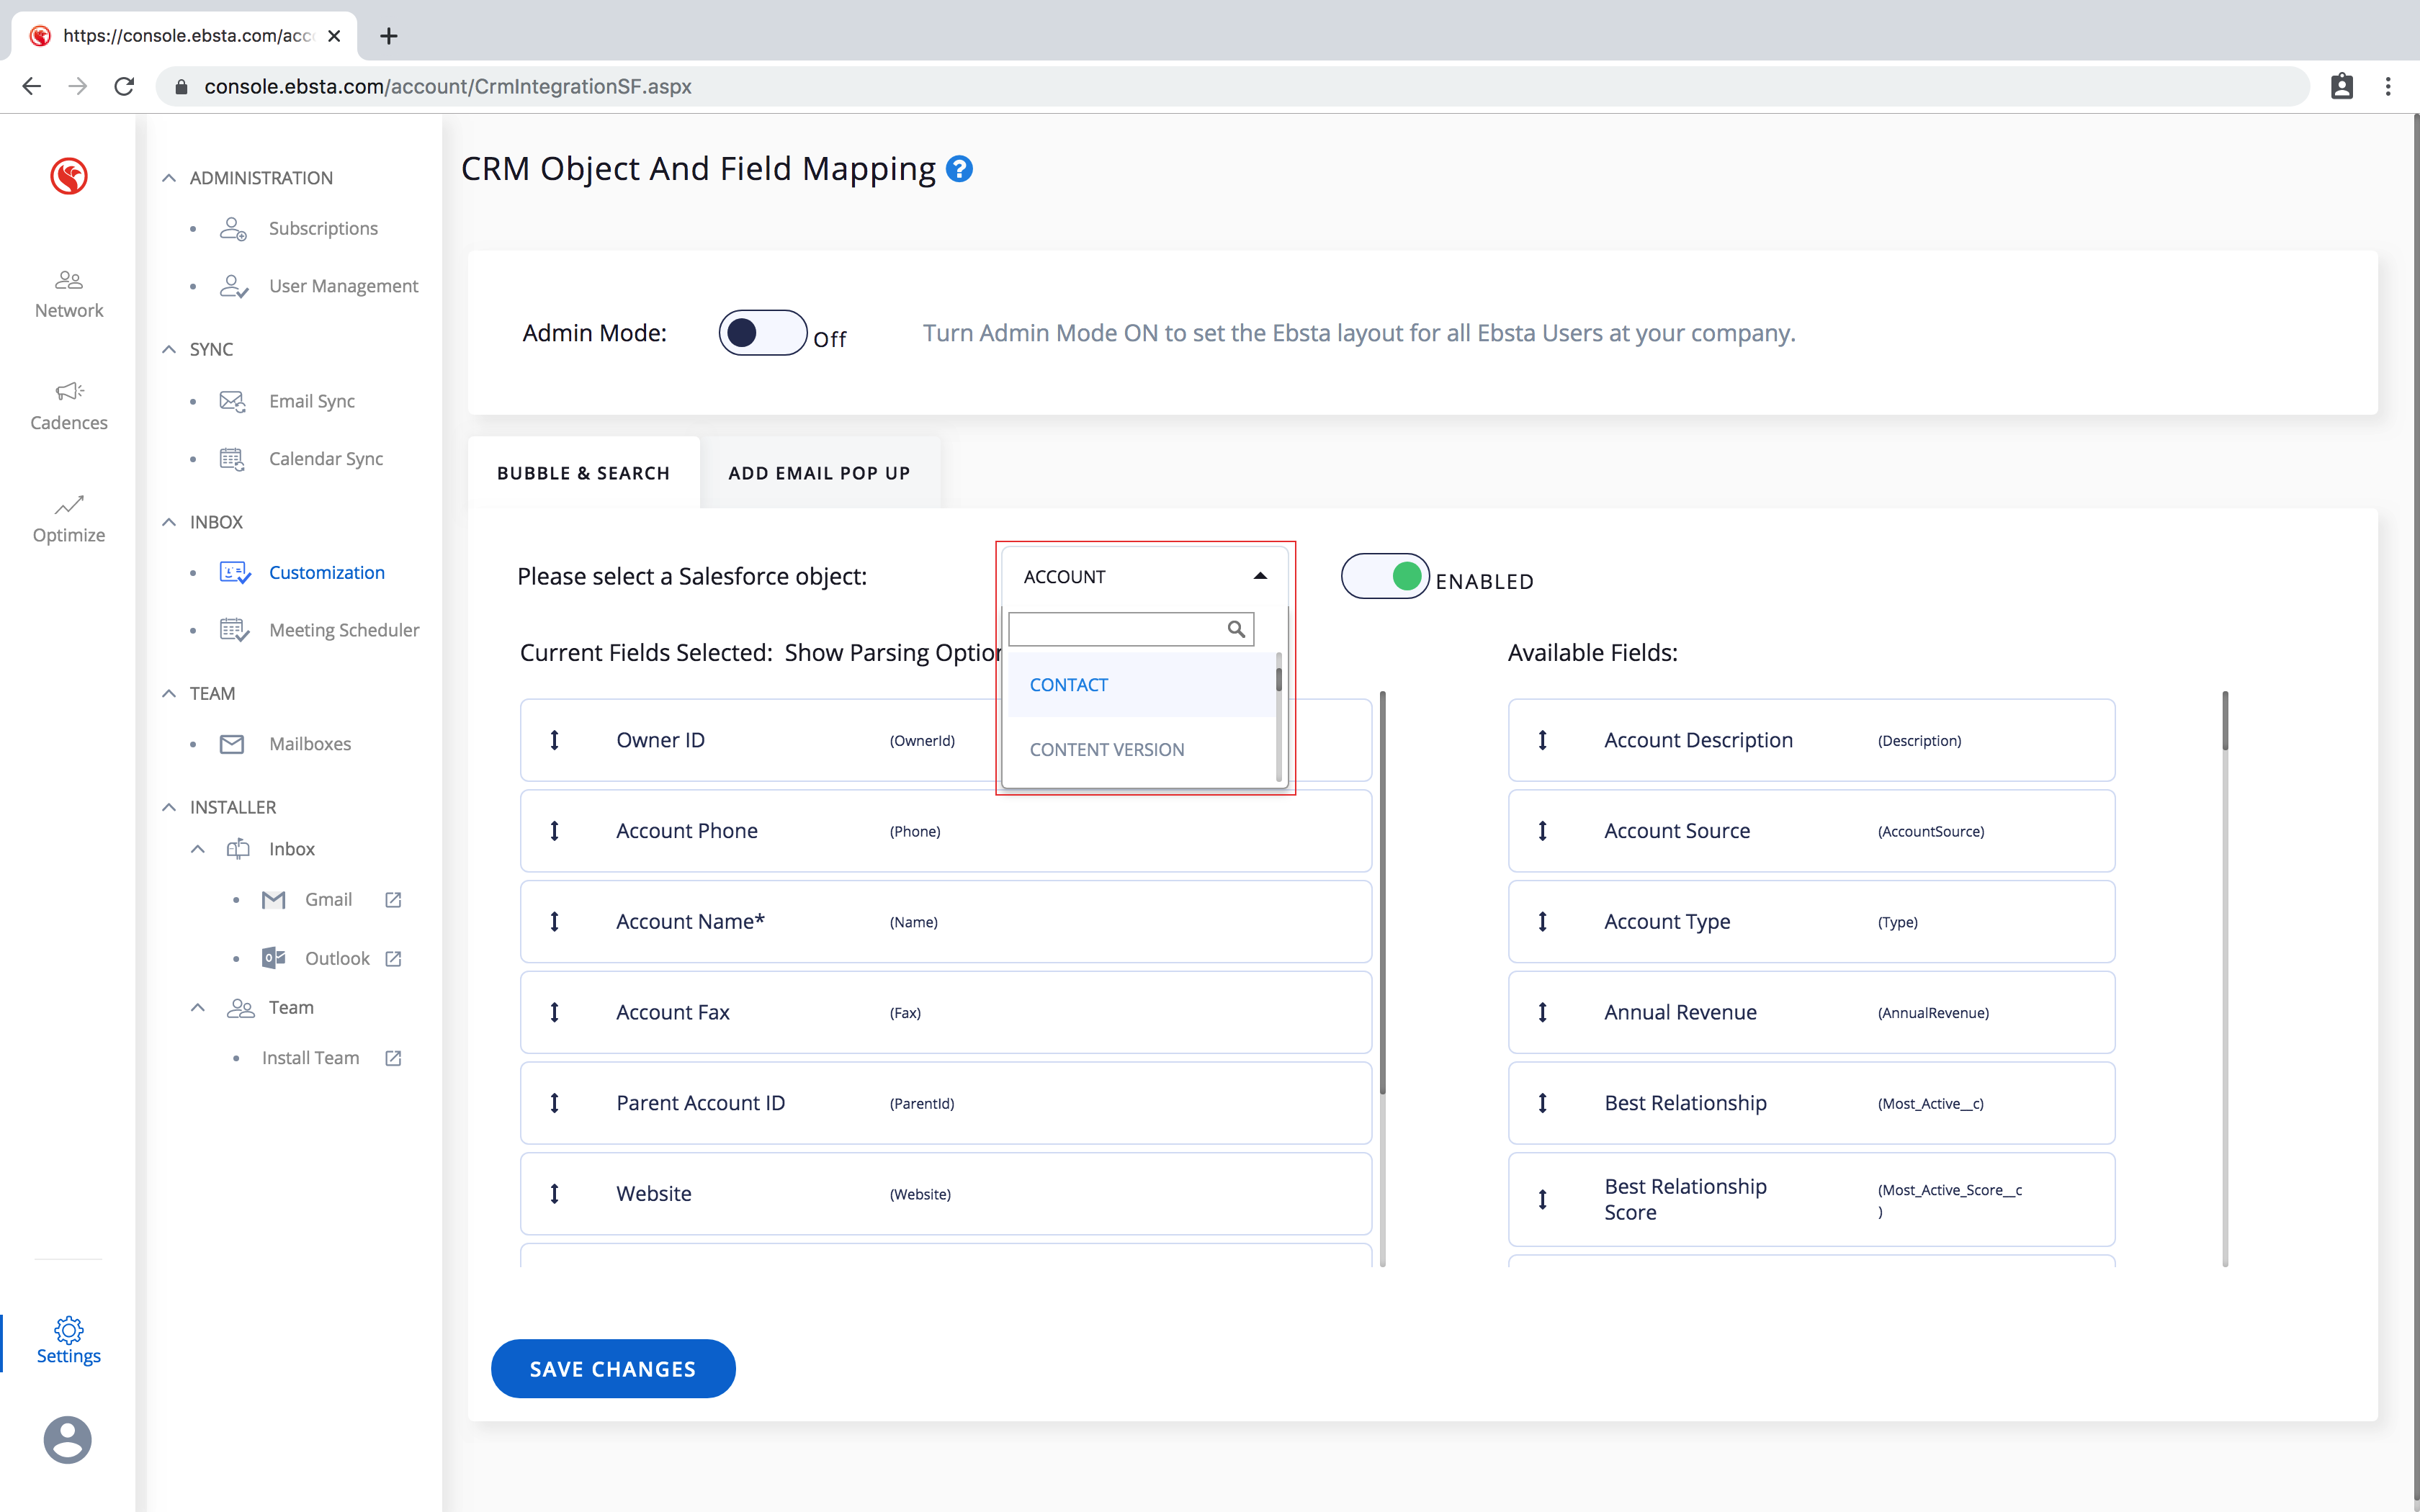Viewport: 2420px width, 1512px height.
Task: Open Optimize chart icon
Action: (68, 505)
